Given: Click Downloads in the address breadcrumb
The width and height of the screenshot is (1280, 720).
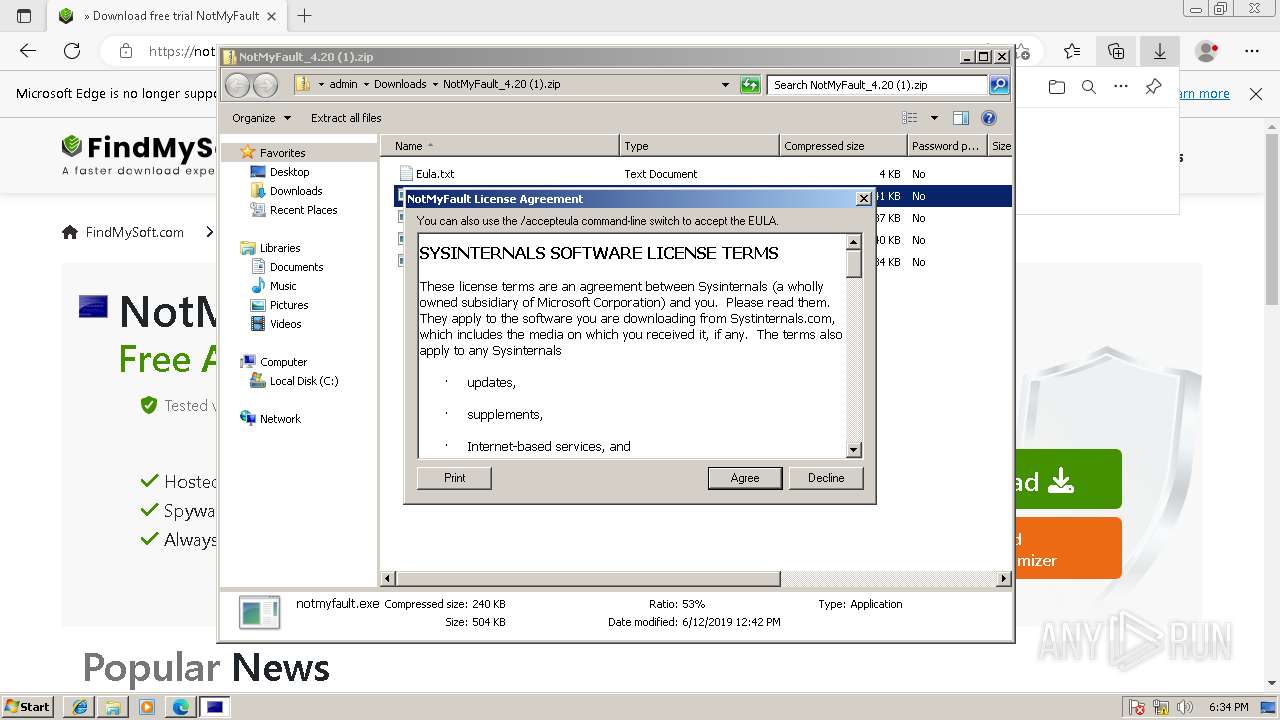Looking at the screenshot, I should point(400,85).
